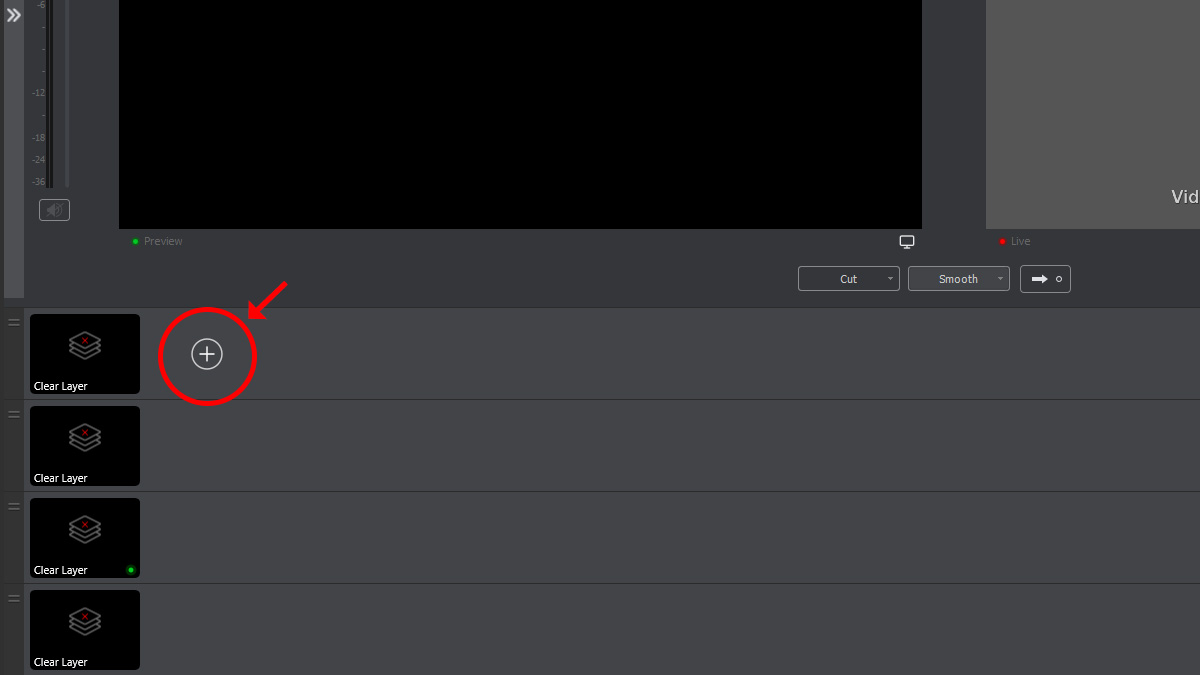Click the audio level meter
The width and height of the screenshot is (1200, 675).
49,94
